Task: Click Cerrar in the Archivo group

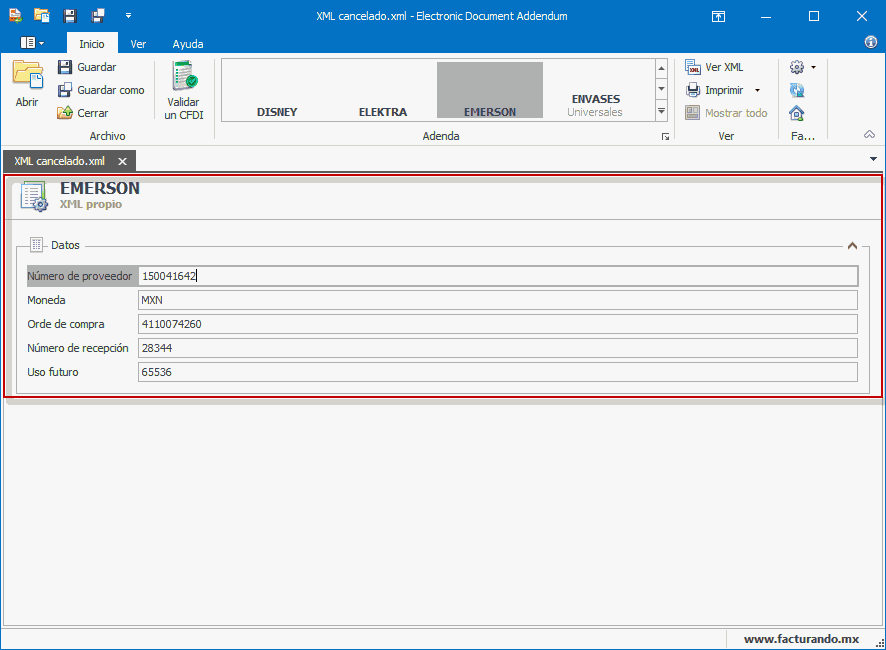Action: coord(83,113)
